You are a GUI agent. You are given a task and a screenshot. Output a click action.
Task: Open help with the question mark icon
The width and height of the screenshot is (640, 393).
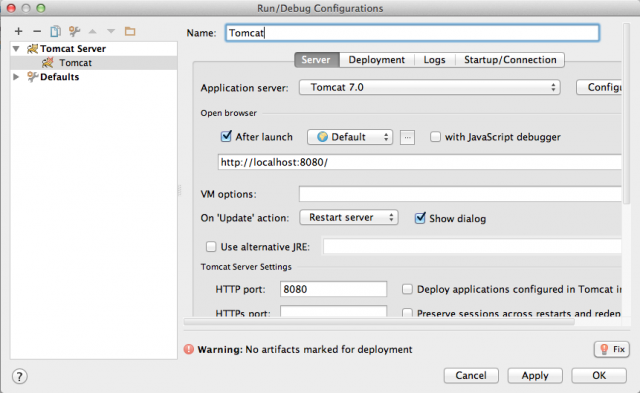[19, 376]
